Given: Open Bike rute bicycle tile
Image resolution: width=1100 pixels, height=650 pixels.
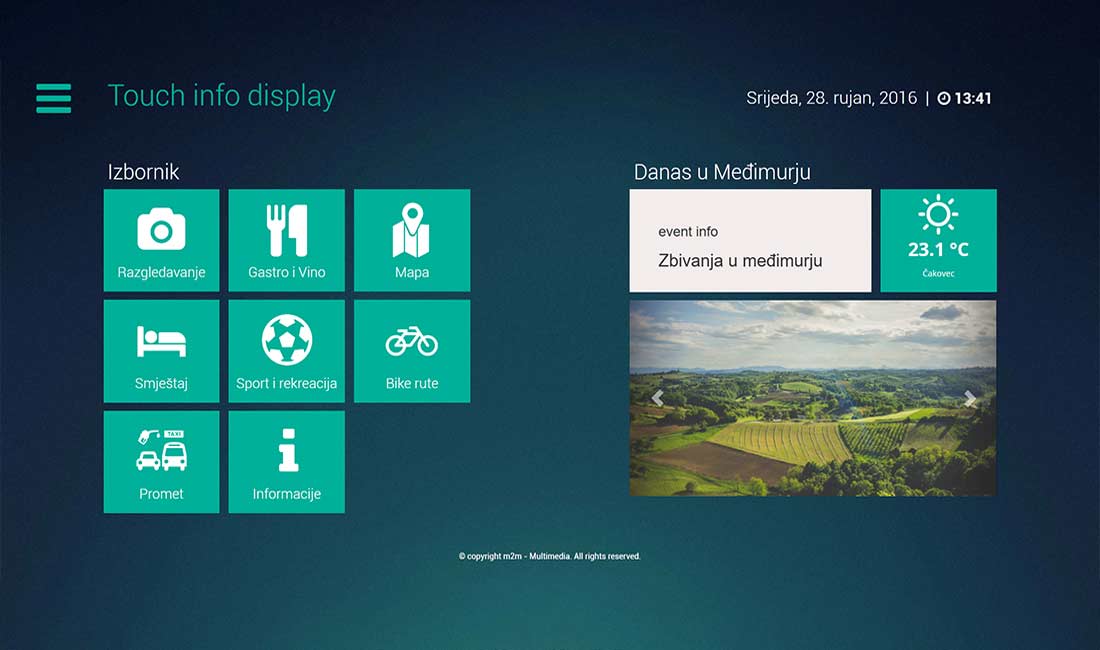Looking at the screenshot, I should tap(412, 351).
